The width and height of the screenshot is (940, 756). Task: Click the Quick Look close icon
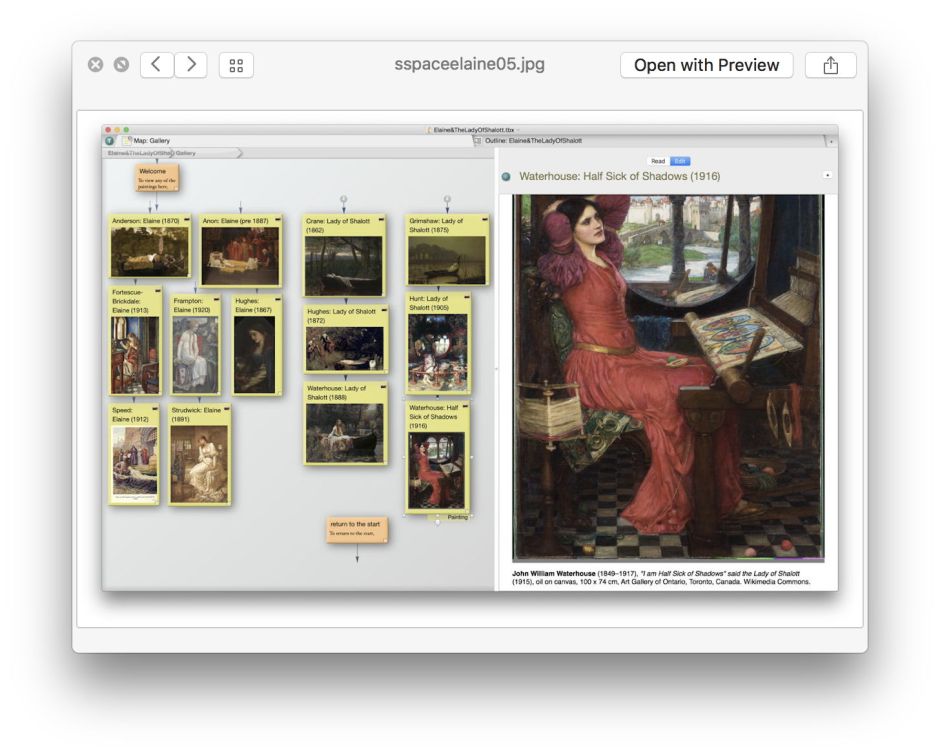click(95, 65)
